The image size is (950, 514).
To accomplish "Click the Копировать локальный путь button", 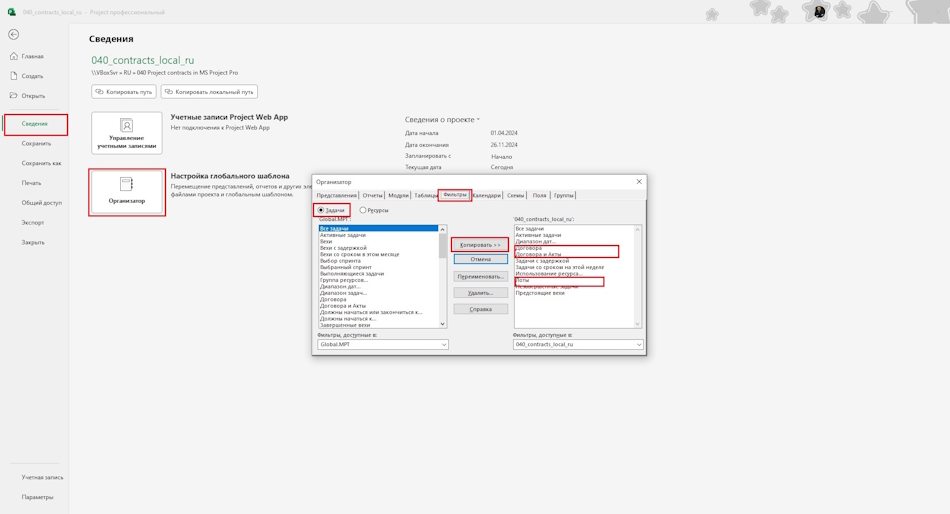I will (x=209, y=92).
